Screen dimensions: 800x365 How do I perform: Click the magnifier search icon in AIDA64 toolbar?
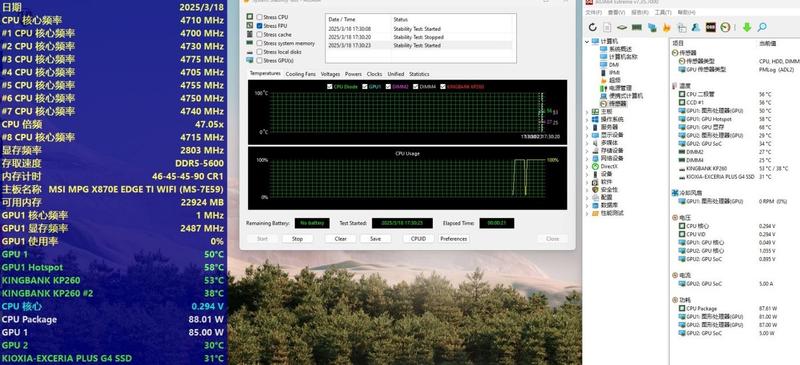click(x=762, y=28)
